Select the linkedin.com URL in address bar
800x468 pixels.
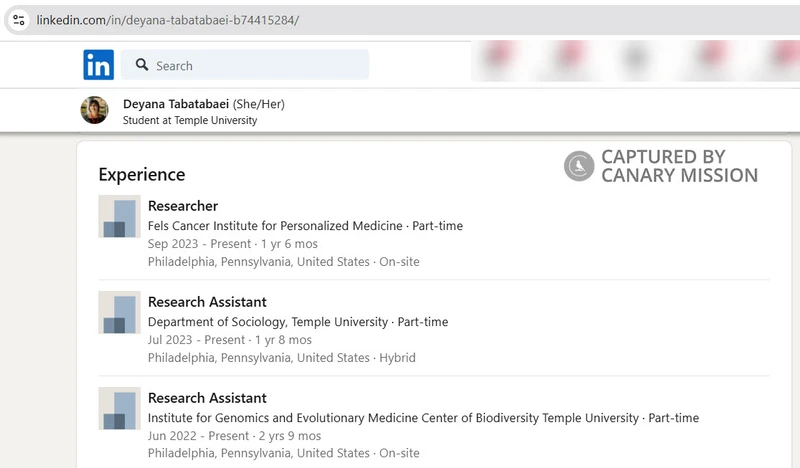[x=168, y=20]
